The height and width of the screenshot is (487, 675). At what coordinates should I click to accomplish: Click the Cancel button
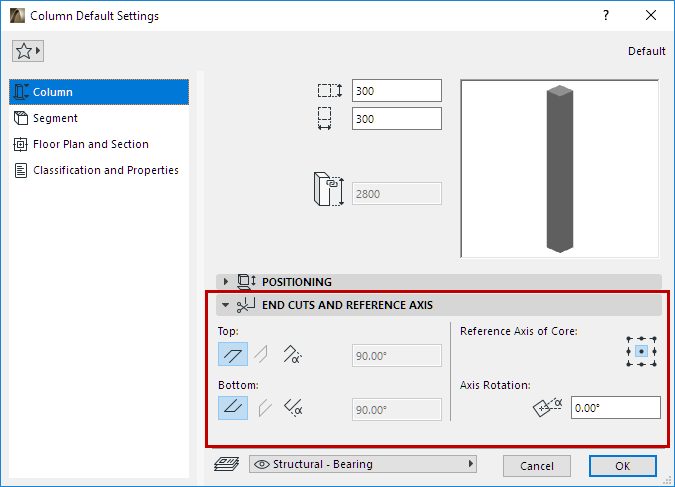click(x=537, y=466)
